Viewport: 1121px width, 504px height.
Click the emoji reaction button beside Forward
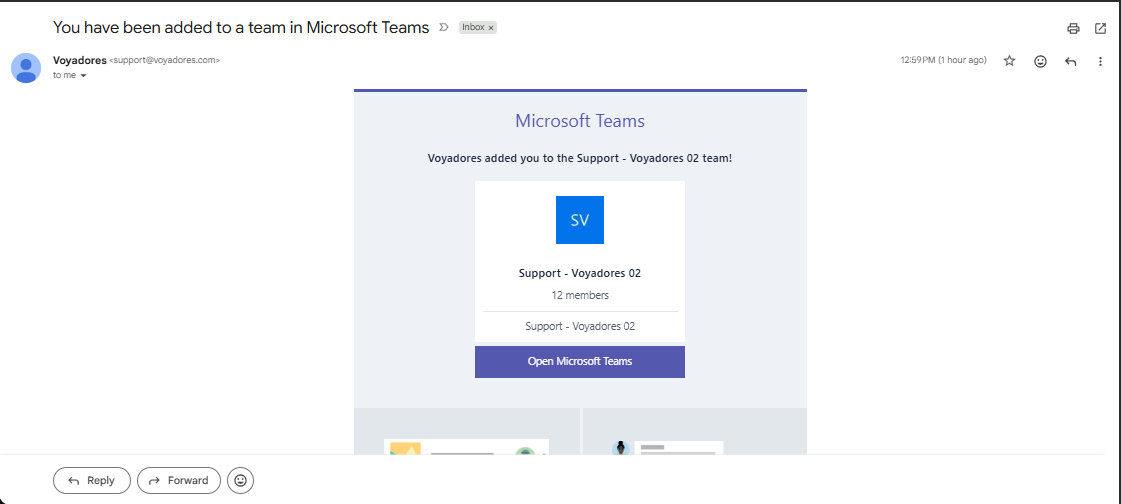[x=240, y=480]
